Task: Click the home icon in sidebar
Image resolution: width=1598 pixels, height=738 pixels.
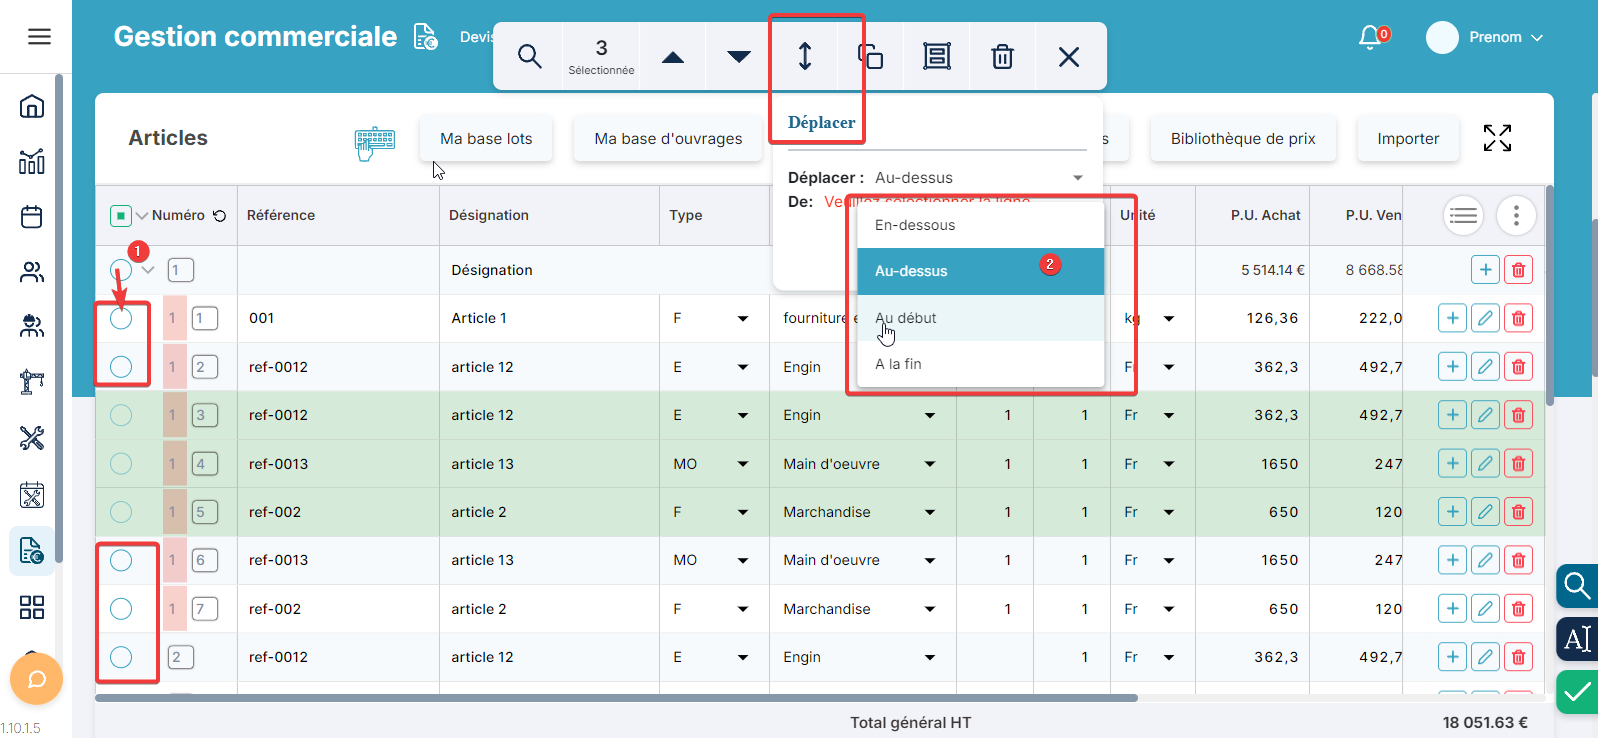Action: pos(32,106)
